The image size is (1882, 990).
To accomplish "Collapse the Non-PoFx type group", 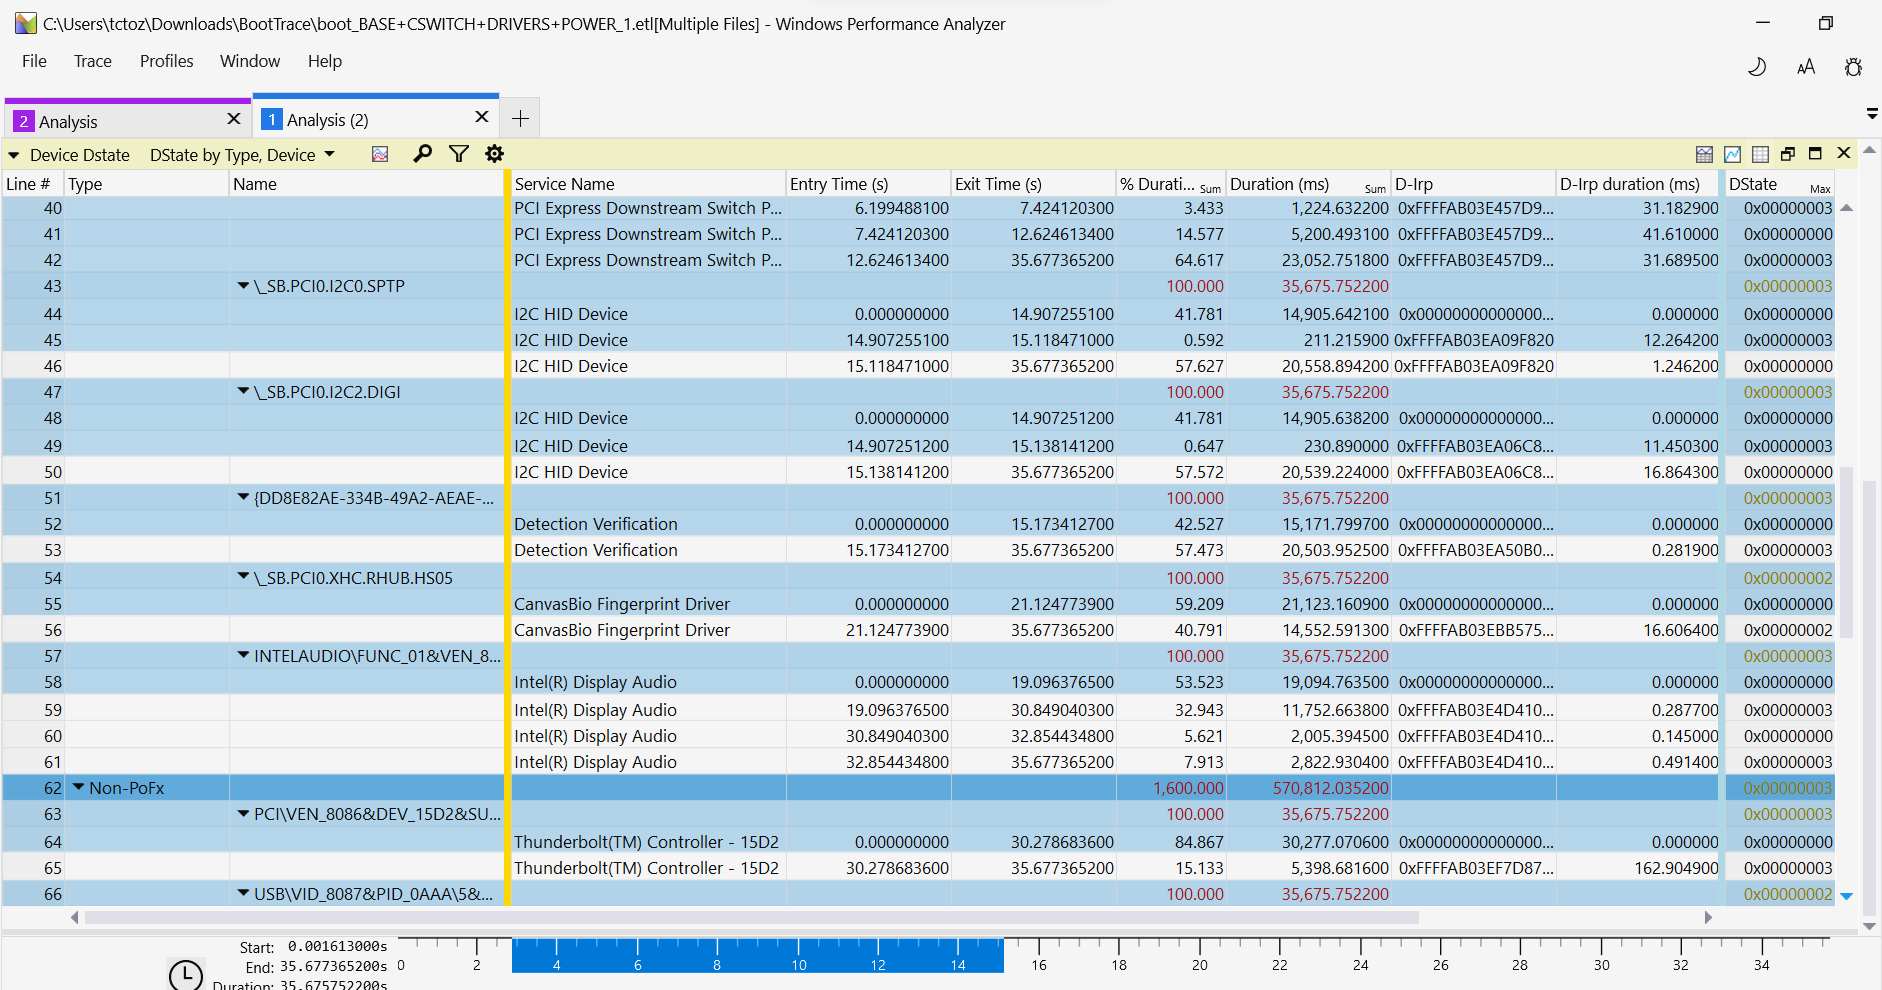I will (79, 788).
